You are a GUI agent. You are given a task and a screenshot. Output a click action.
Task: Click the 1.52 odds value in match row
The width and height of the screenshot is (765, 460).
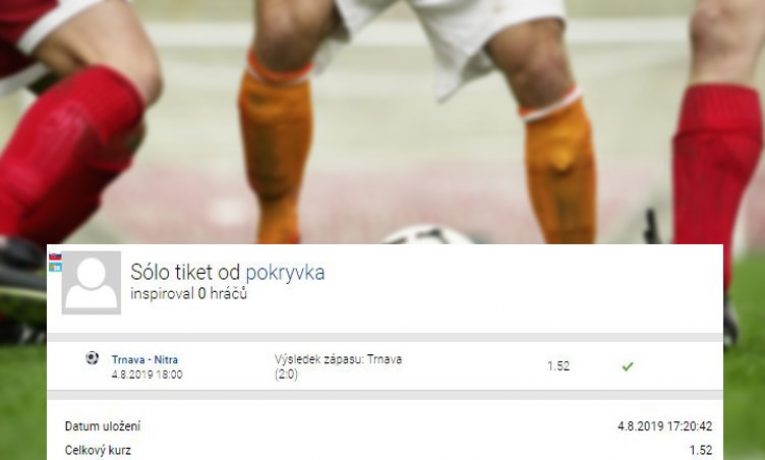click(559, 366)
